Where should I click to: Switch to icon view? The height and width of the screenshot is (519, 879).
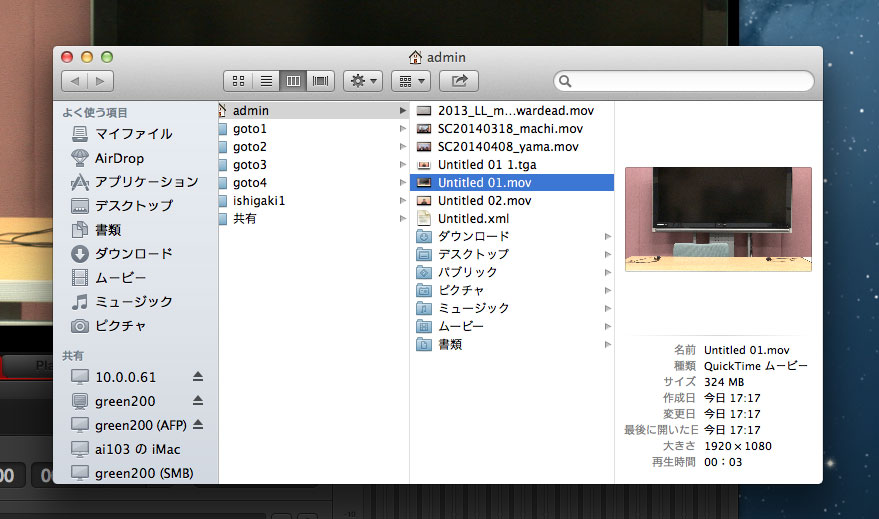[238, 81]
